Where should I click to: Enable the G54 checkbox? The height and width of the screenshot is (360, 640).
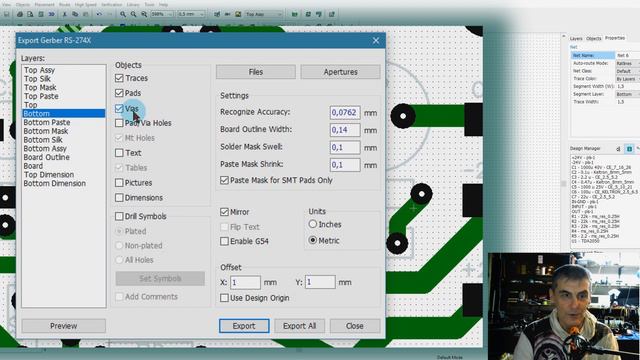tap(224, 241)
